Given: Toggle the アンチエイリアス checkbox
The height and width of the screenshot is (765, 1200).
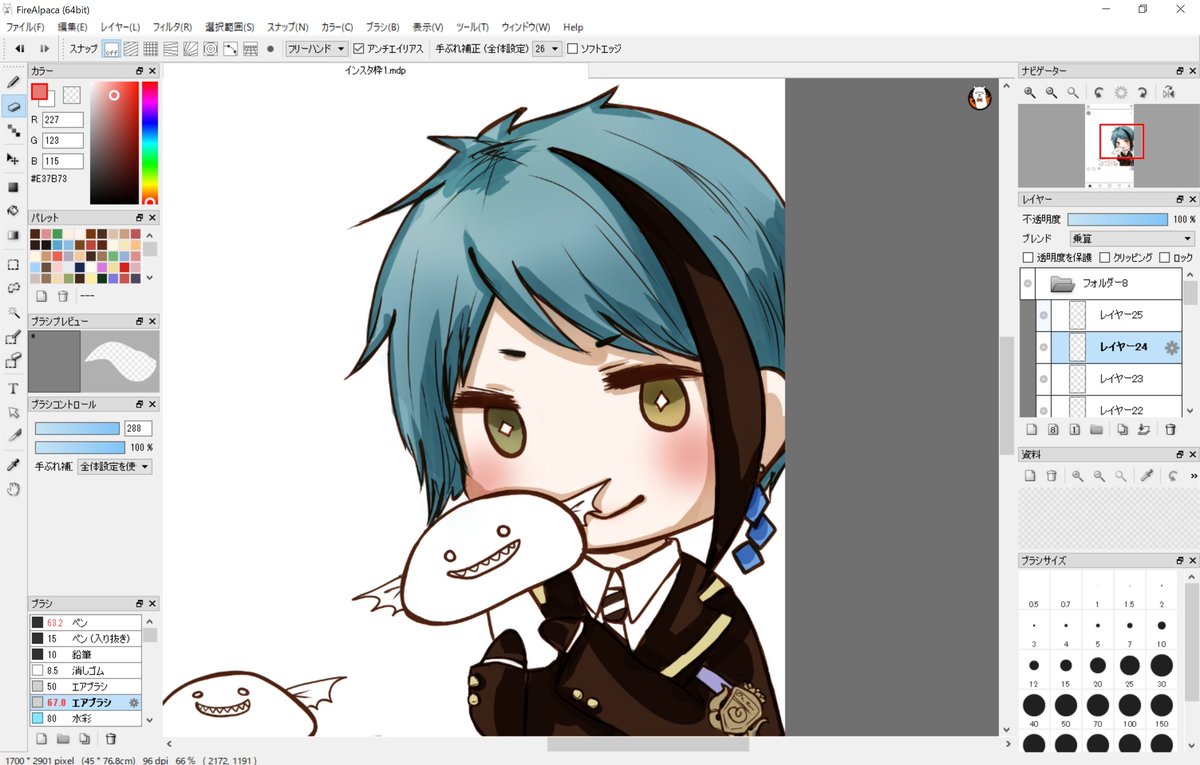Looking at the screenshot, I should tap(359, 48).
